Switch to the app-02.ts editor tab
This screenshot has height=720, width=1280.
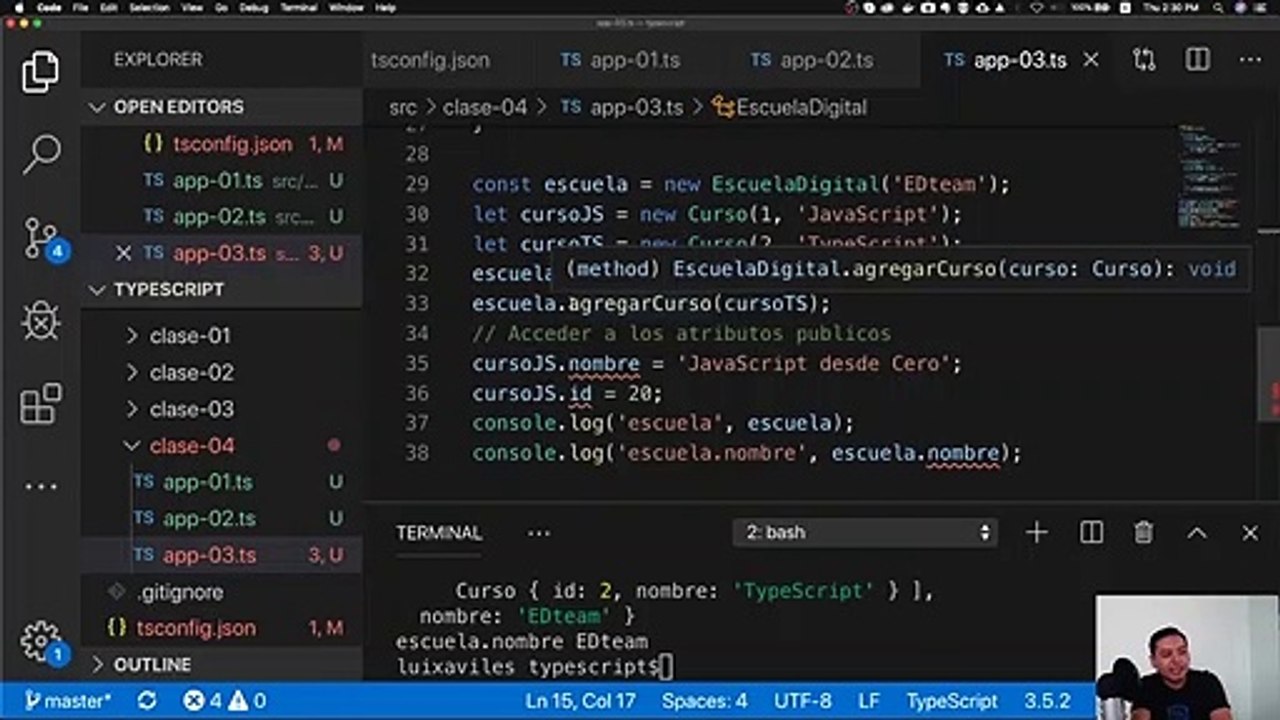click(812, 60)
